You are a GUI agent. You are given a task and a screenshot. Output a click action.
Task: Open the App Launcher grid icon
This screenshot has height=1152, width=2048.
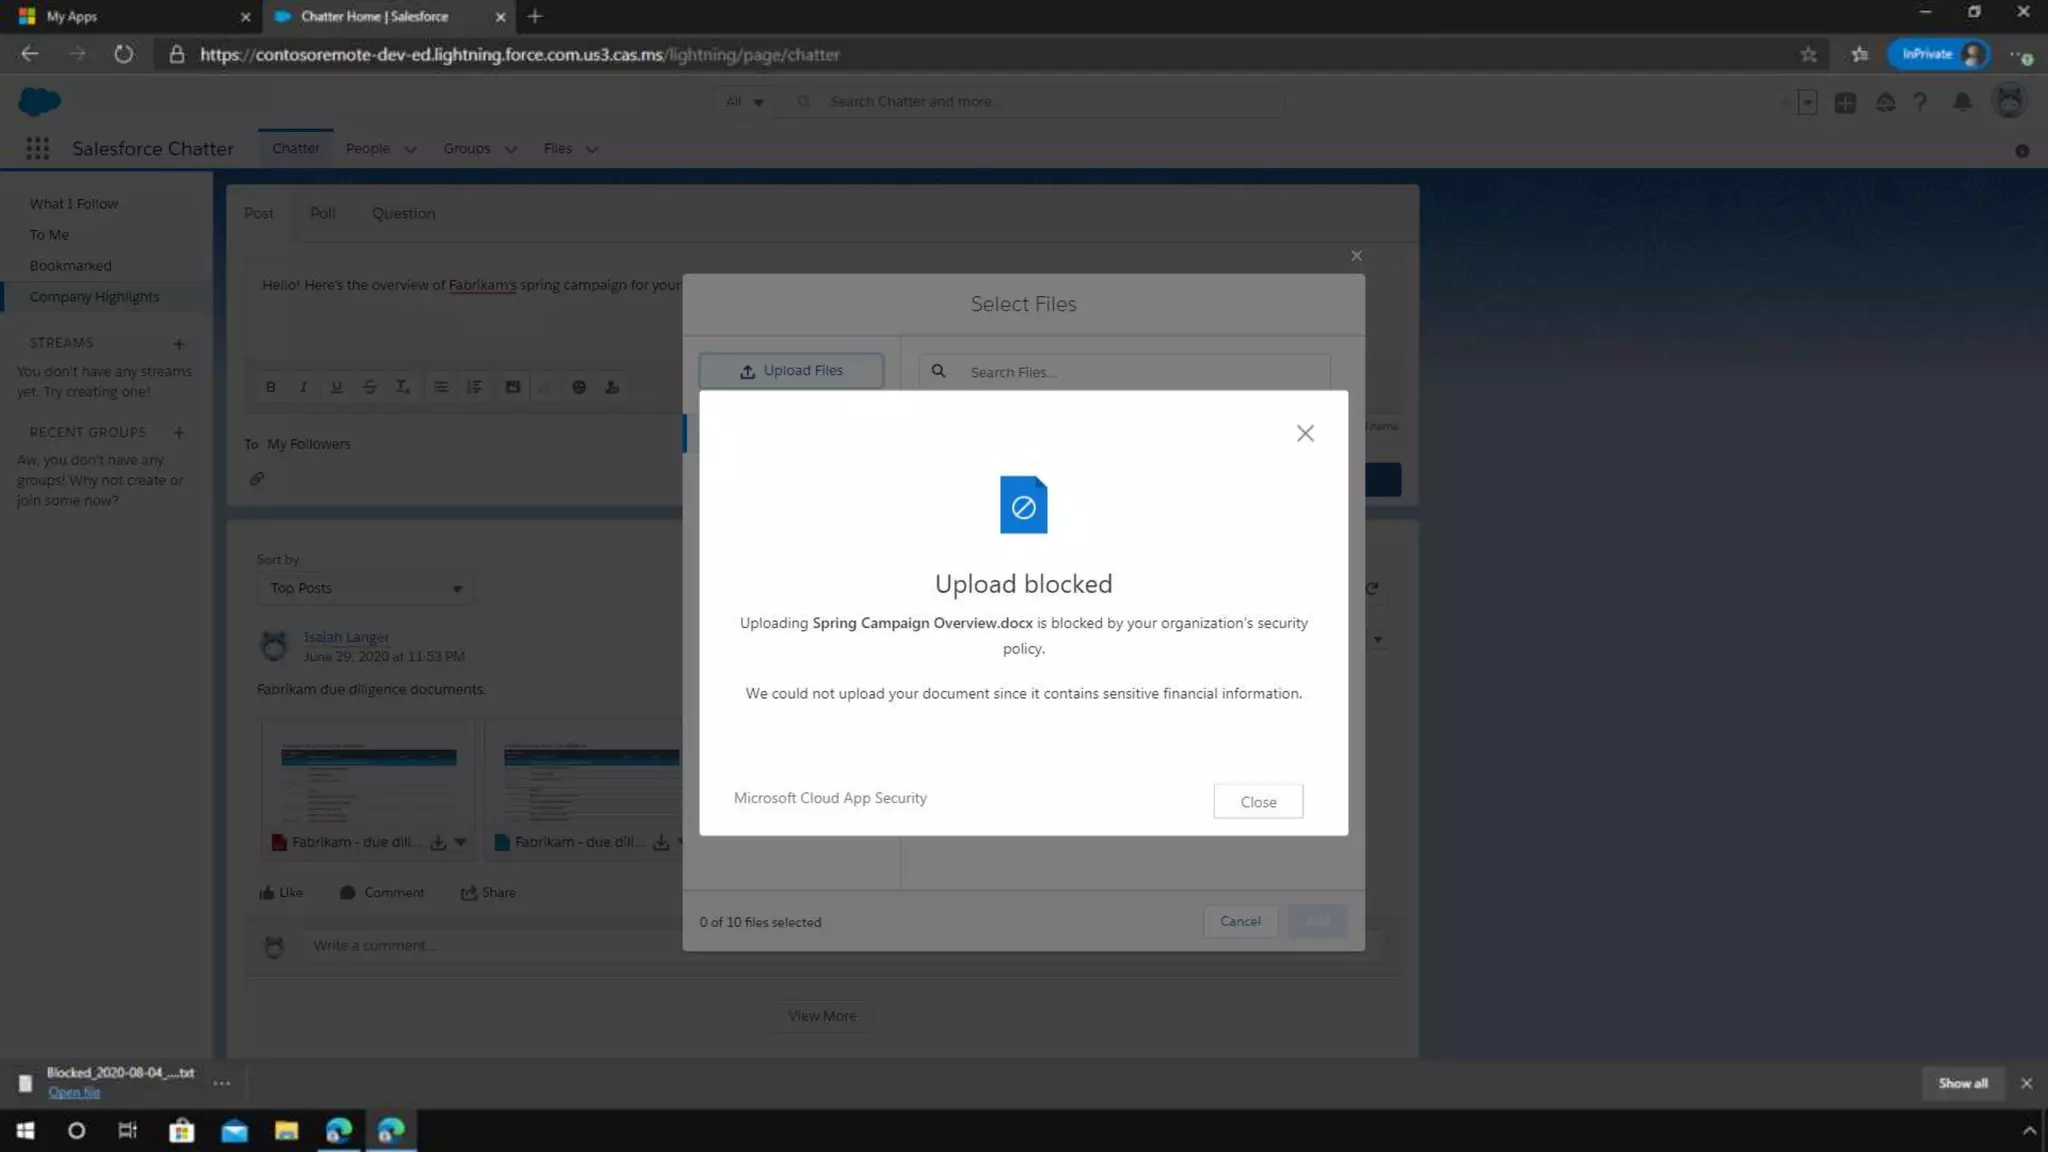pos(37,148)
